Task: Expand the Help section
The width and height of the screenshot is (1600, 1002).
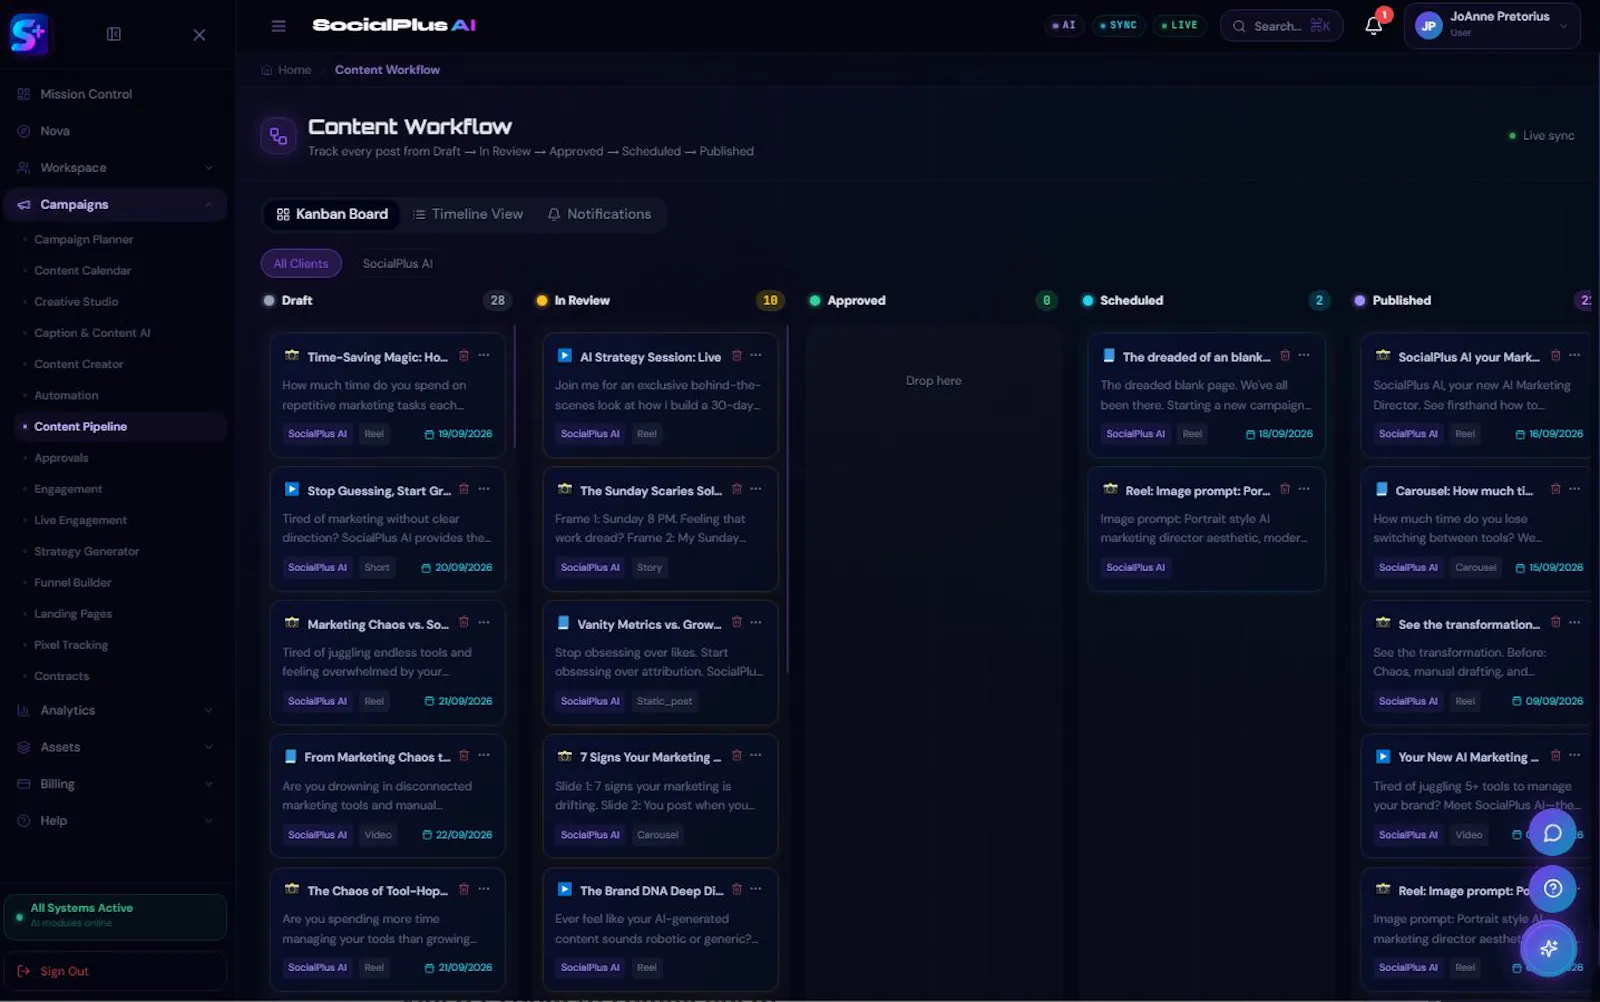Action: [116, 821]
